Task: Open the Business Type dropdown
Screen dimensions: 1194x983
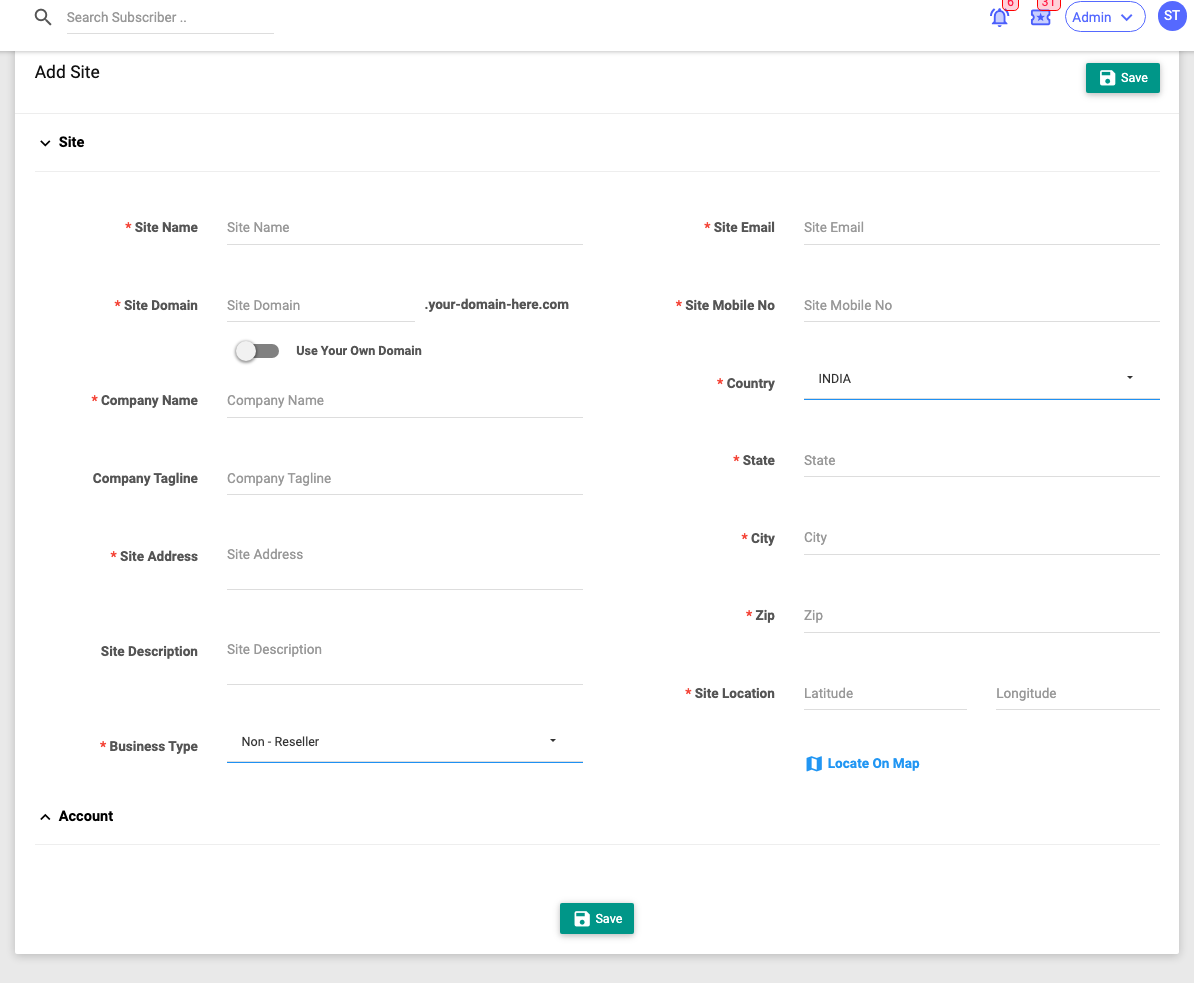Action: [404, 742]
